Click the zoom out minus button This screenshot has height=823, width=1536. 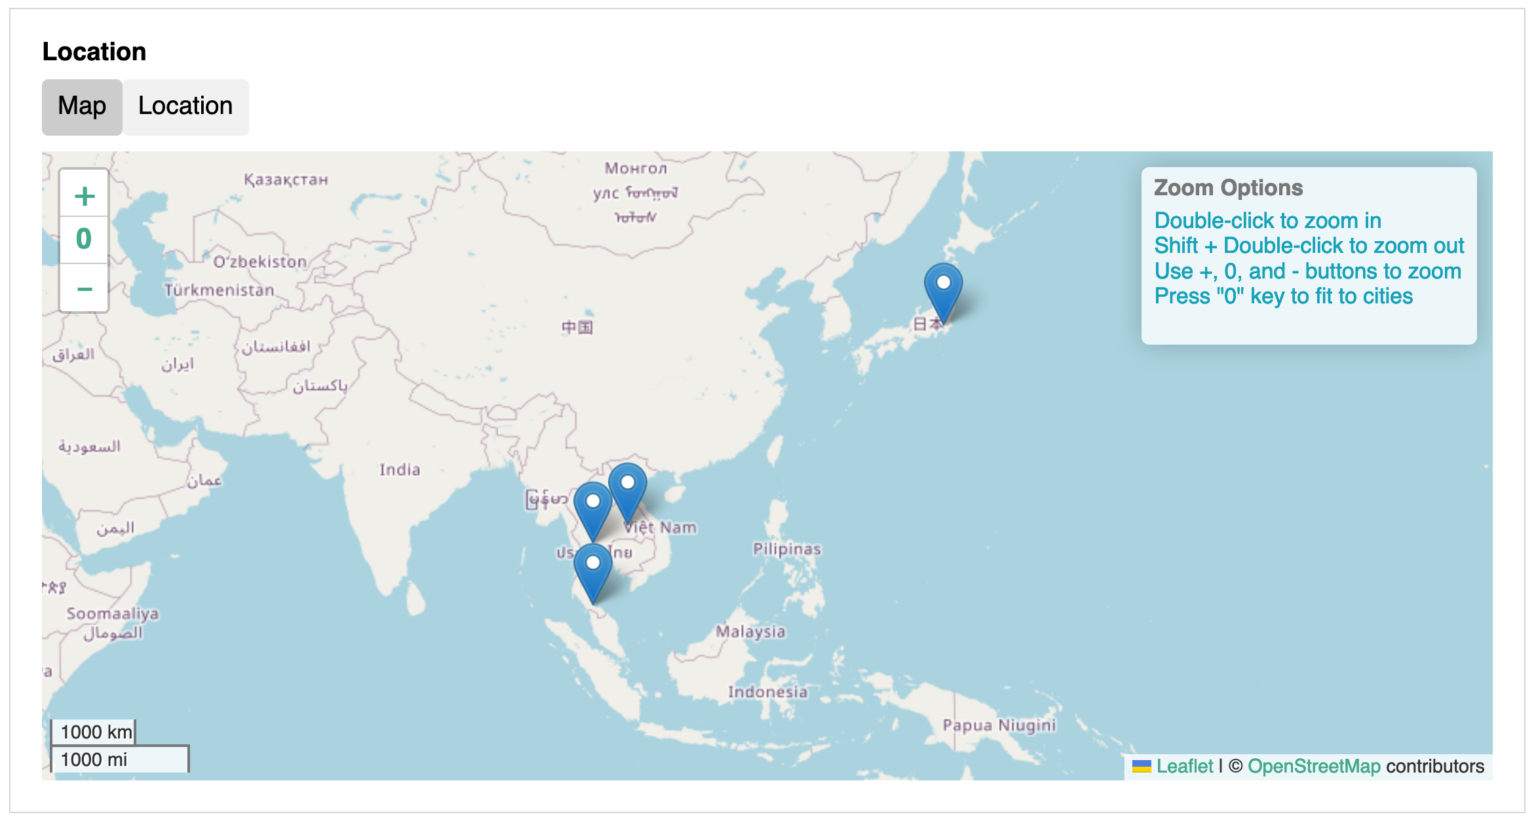pos(84,289)
